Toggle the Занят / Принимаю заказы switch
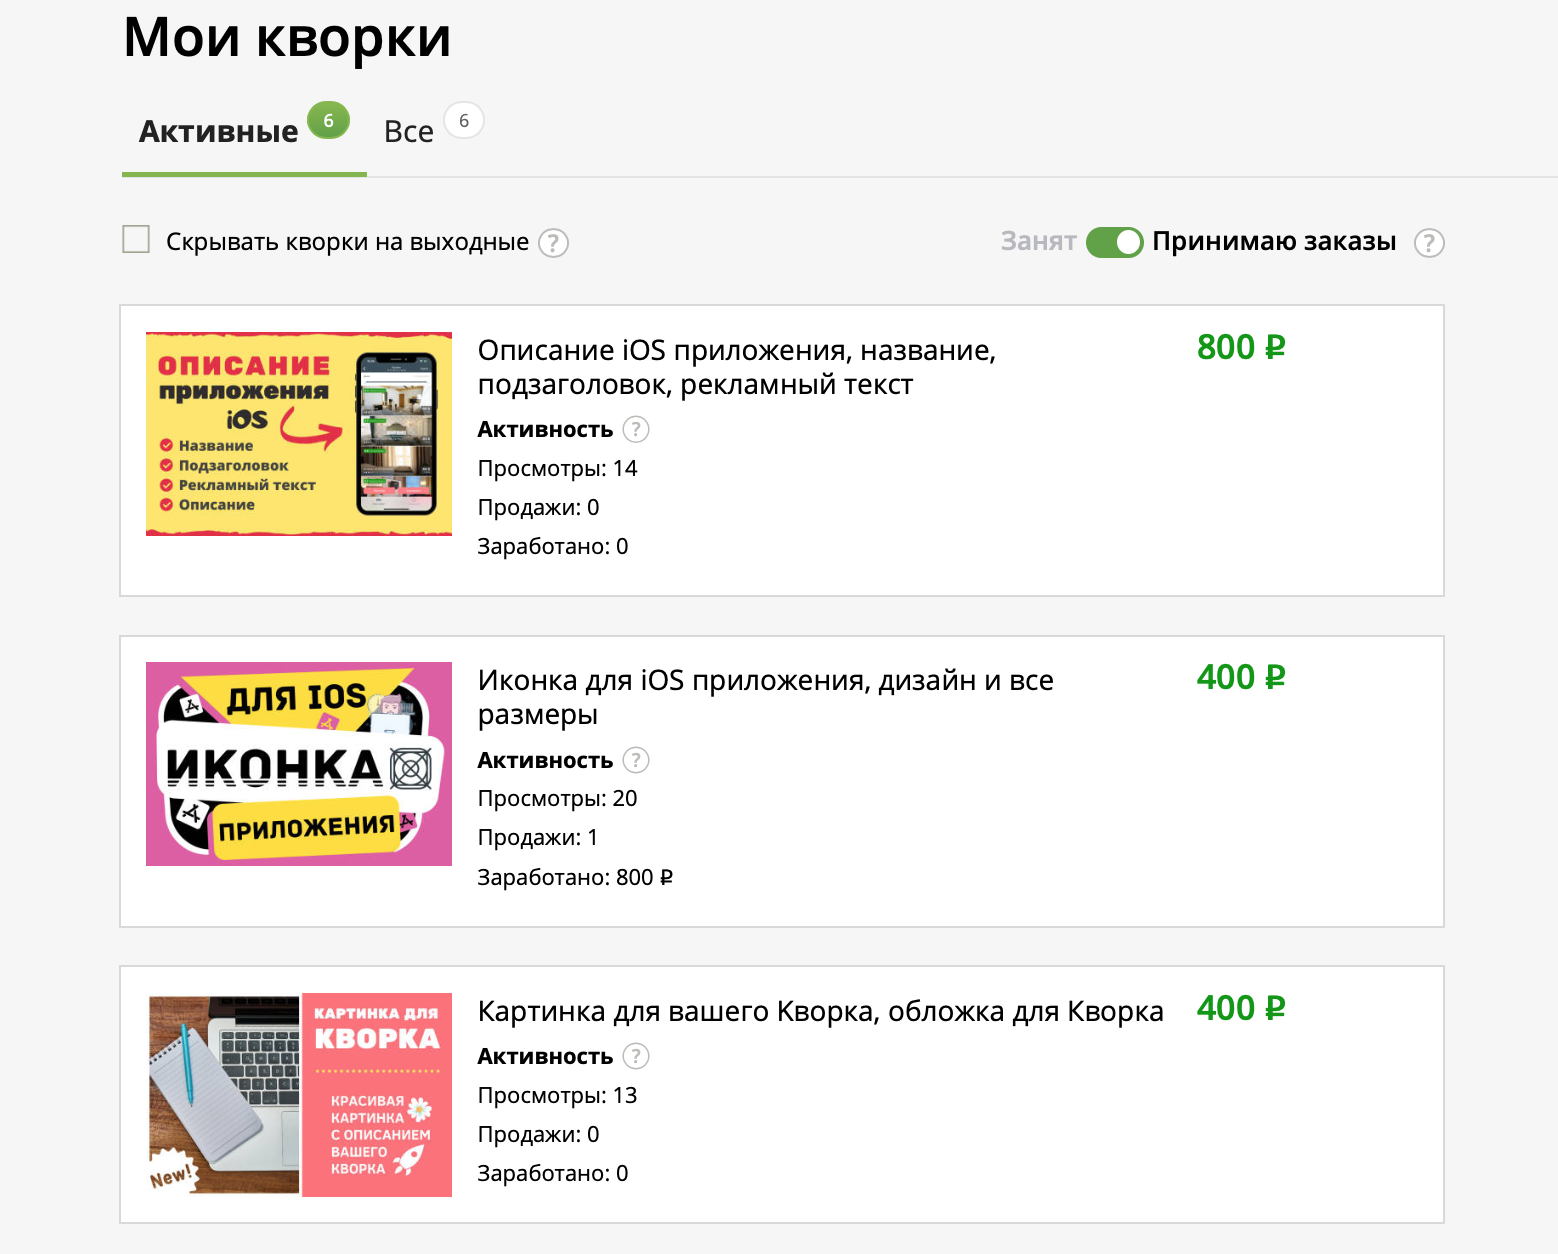The width and height of the screenshot is (1558, 1254). (x=1114, y=242)
